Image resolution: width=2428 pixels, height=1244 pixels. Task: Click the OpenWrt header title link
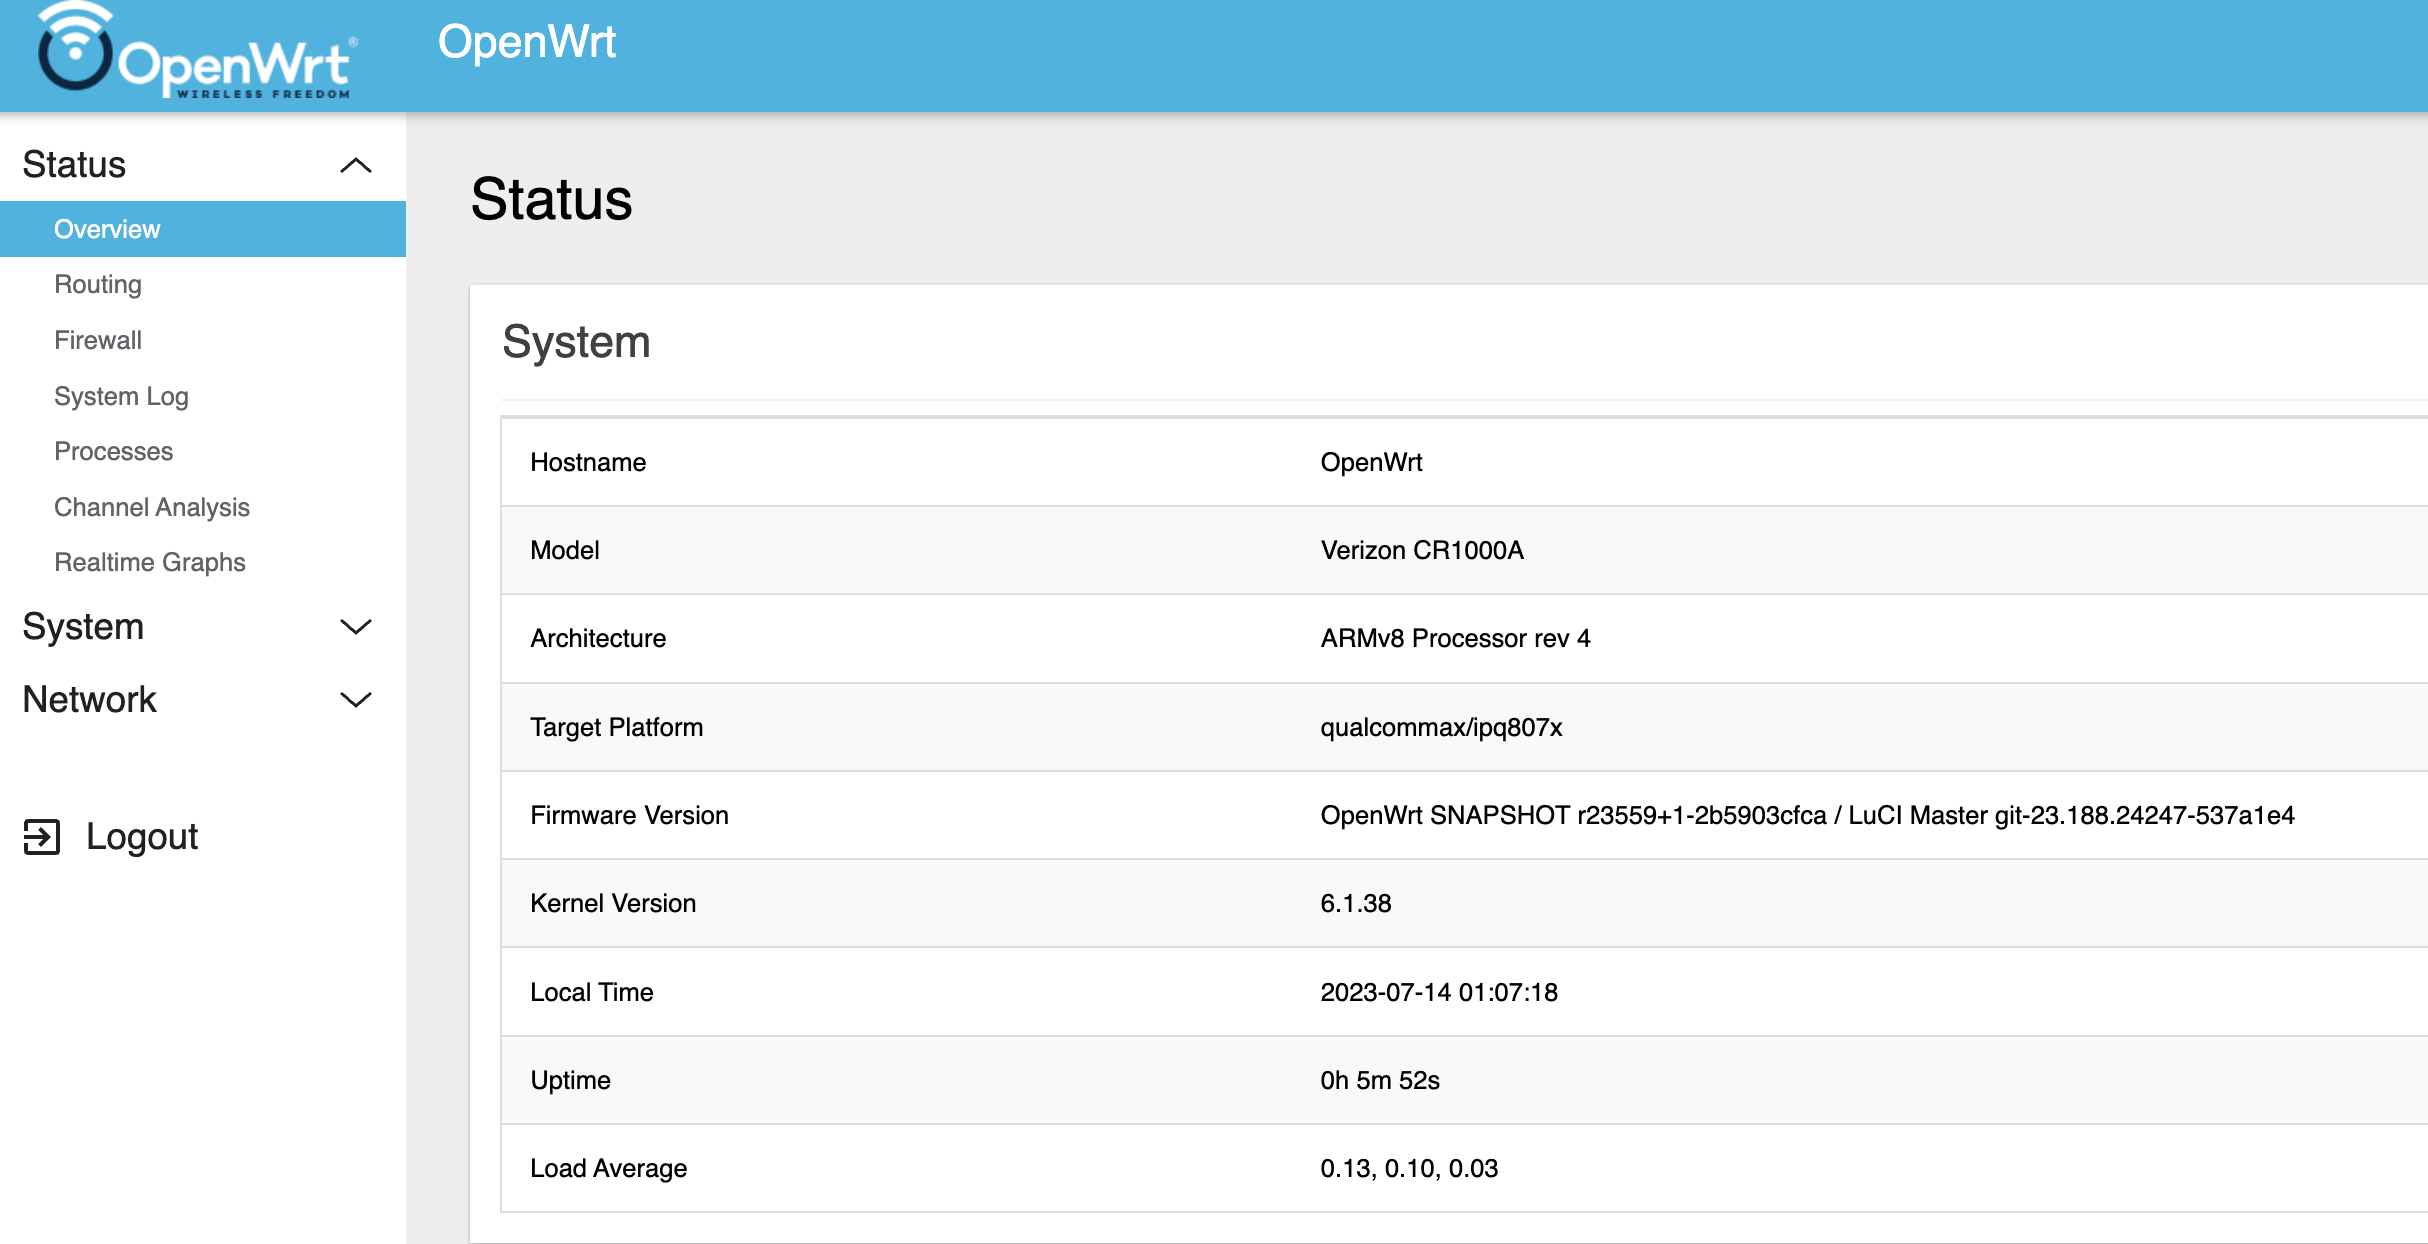pos(527,42)
